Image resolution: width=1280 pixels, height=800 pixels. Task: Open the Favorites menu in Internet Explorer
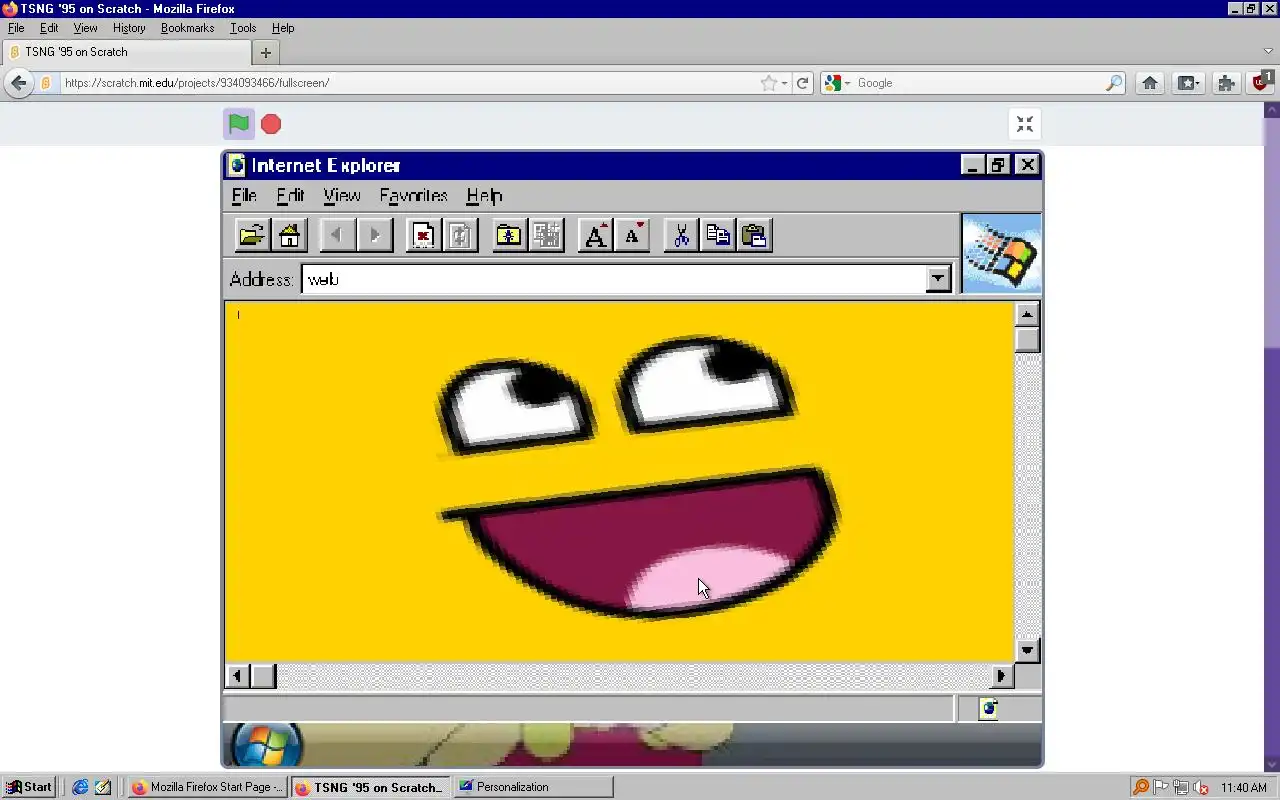tap(413, 195)
